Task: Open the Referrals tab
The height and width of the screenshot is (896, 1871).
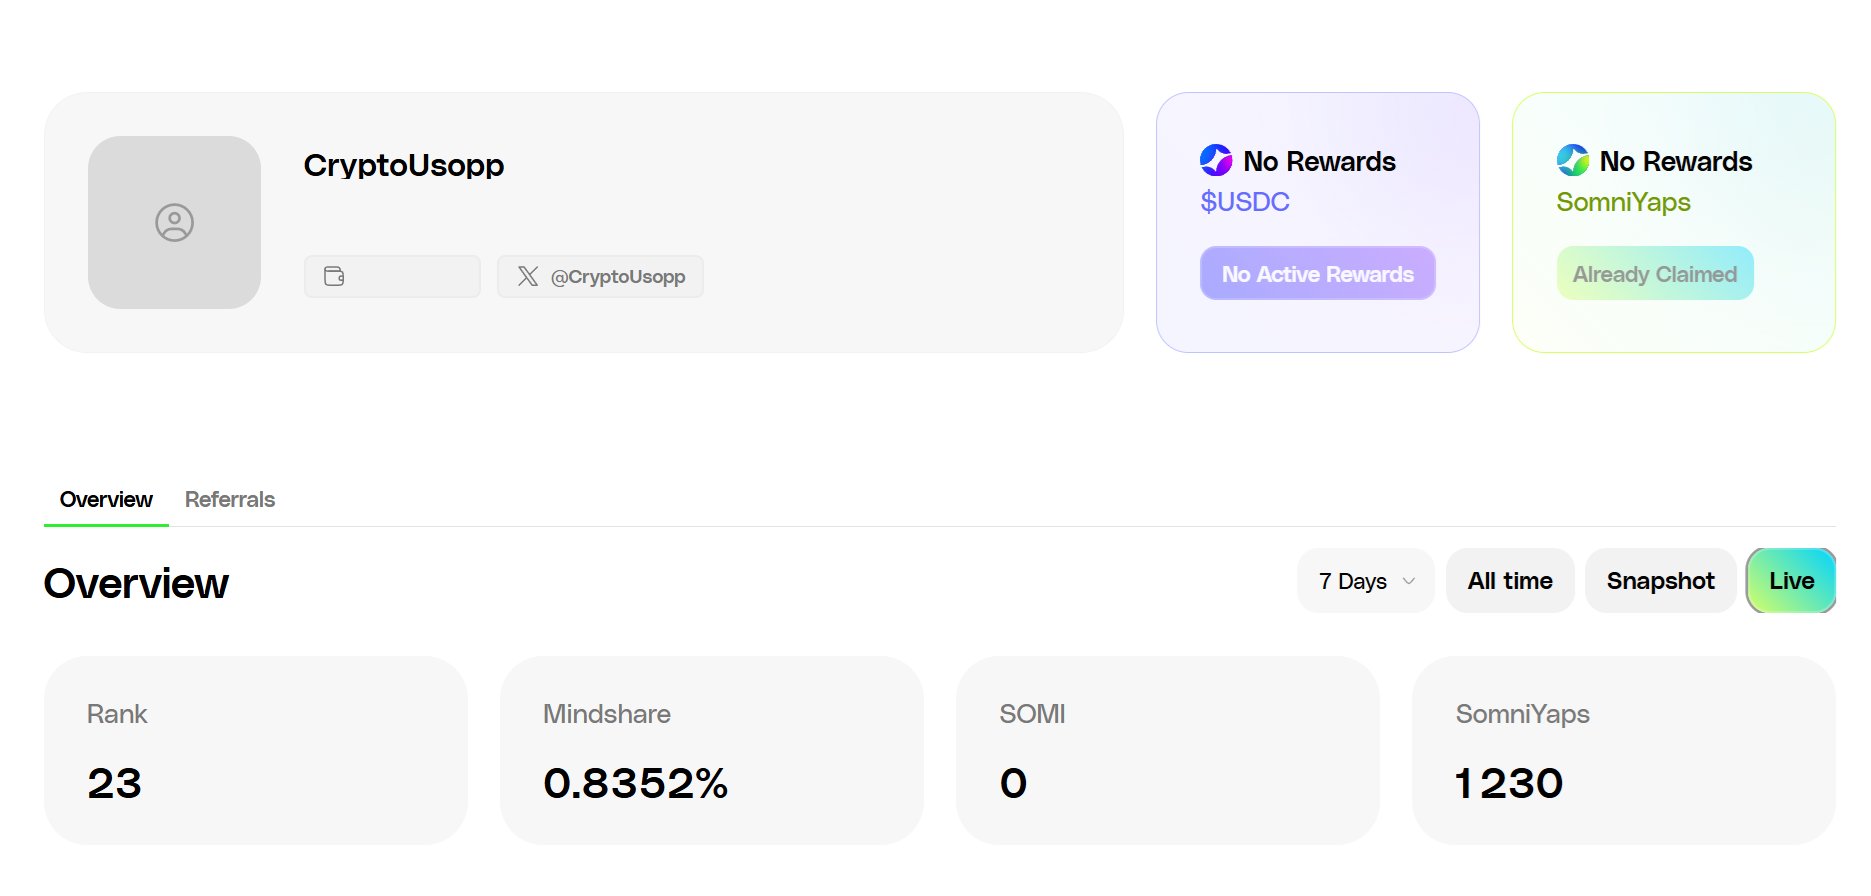Action: click(229, 499)
